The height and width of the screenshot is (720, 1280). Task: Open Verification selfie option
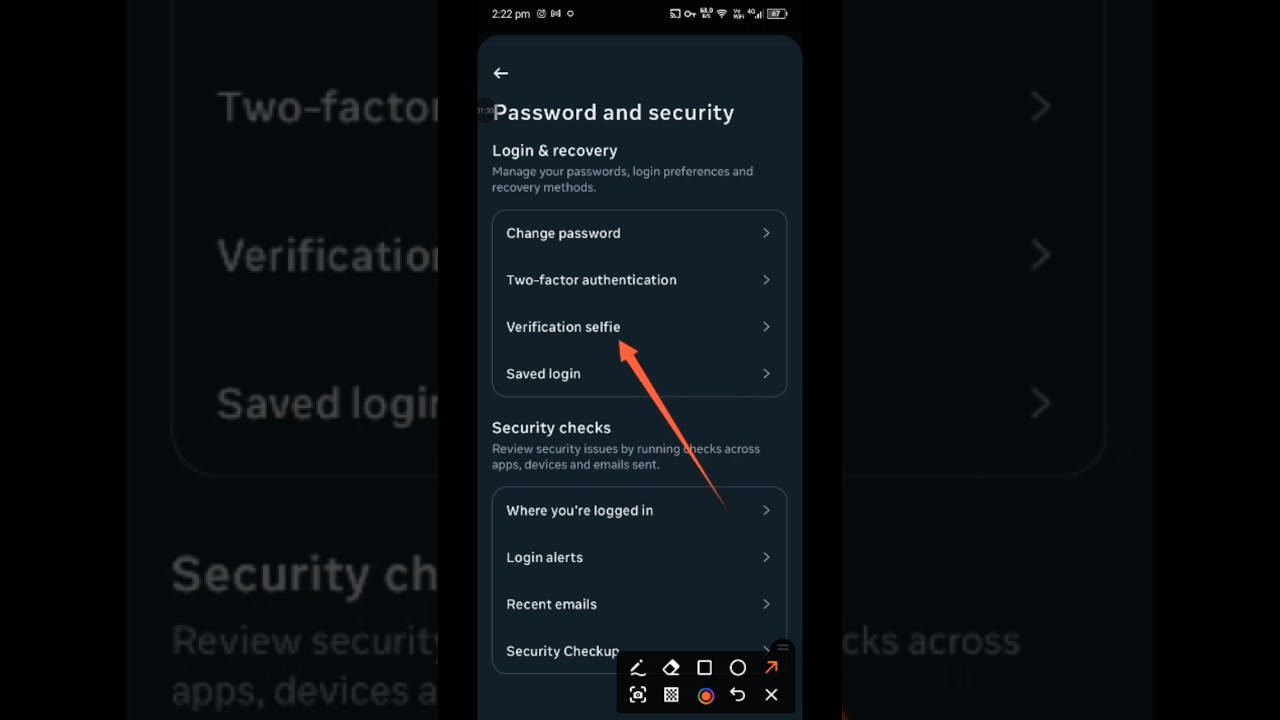(x=639, y=327)
